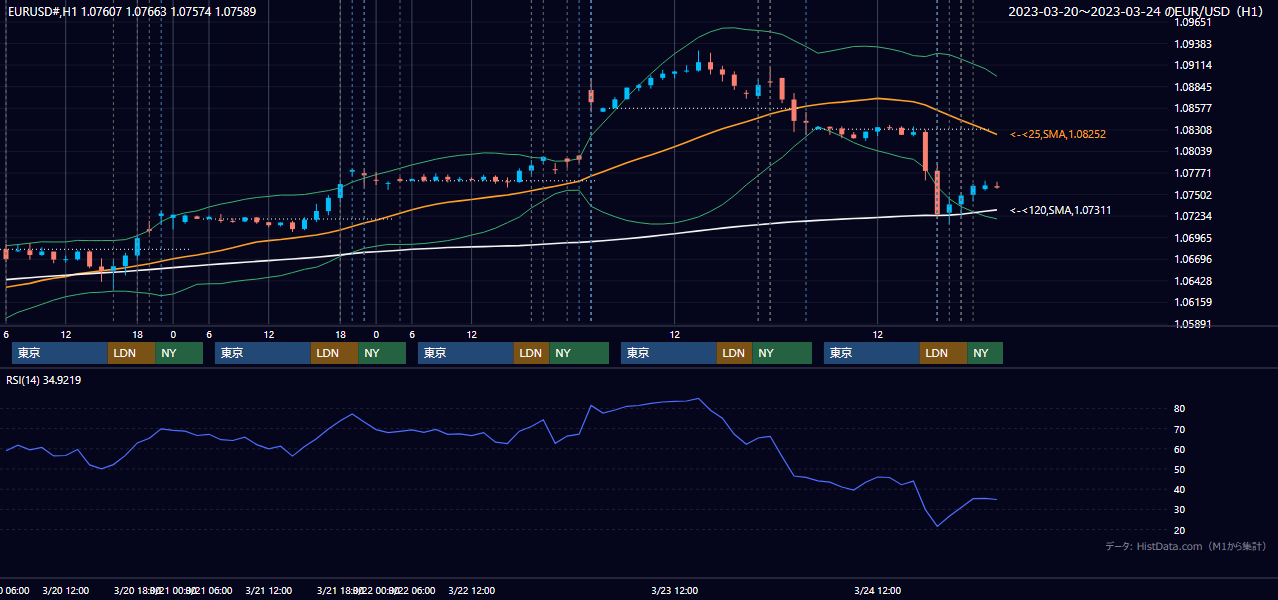Click the 3/21 12:00 date label

[268, 590]
